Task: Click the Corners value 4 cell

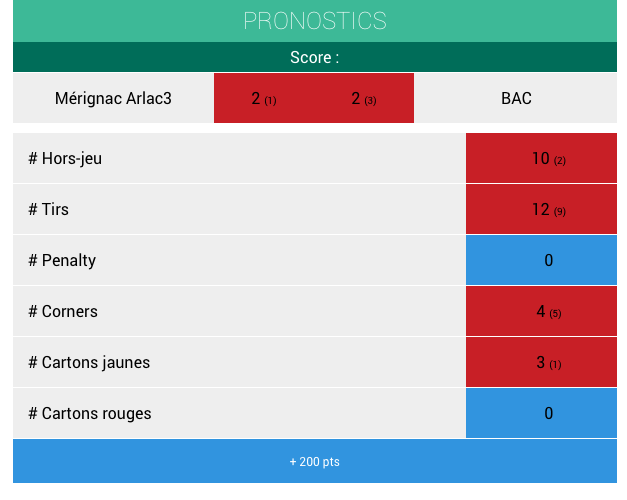Action: [541, 311]
